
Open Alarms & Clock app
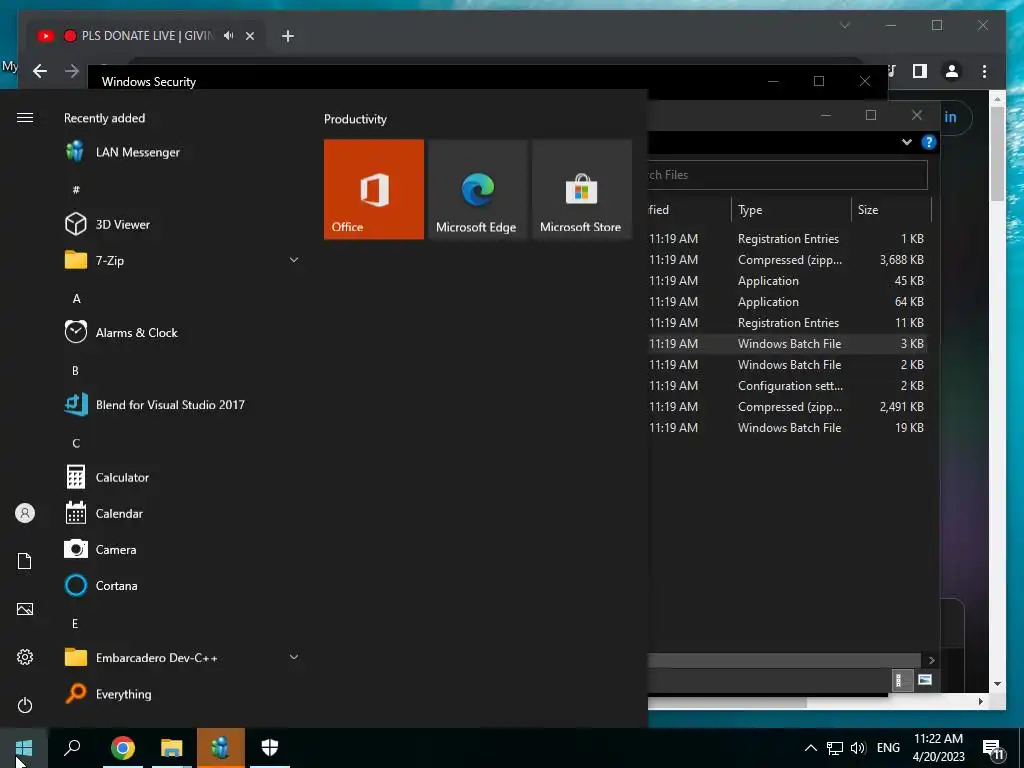pos(181,332)
